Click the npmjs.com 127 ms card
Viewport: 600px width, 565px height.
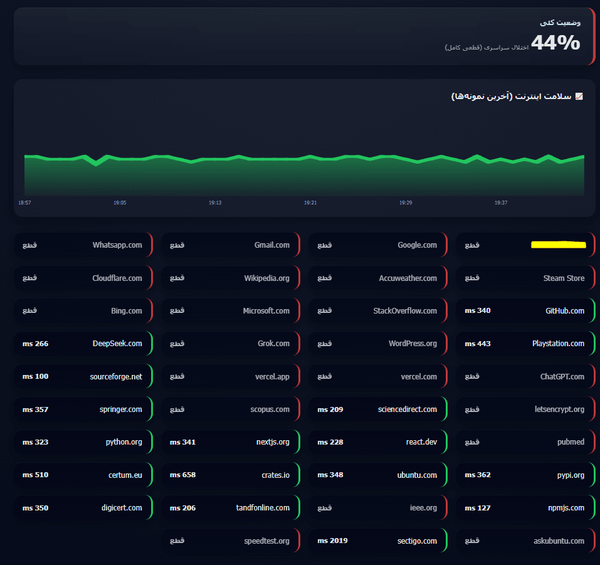(526, 508)
